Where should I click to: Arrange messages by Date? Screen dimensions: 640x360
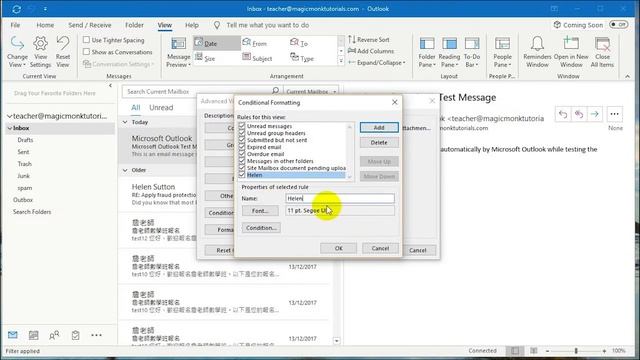(216, 43)
